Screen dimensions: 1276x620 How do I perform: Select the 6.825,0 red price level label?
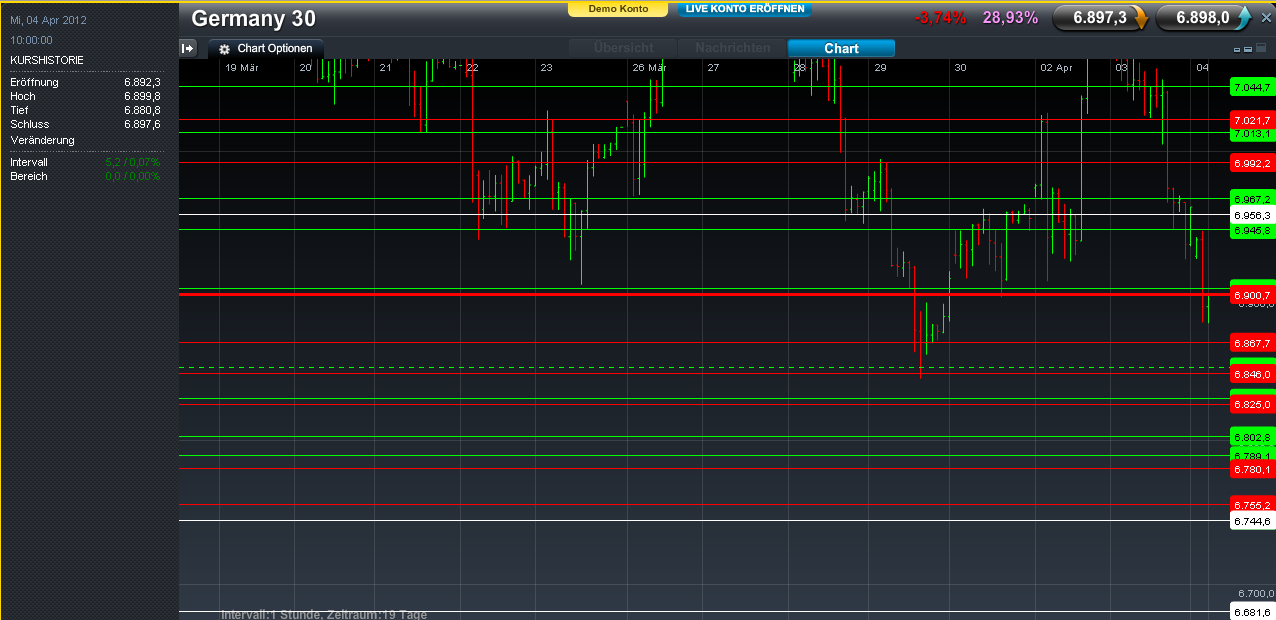pos(1252,404)
